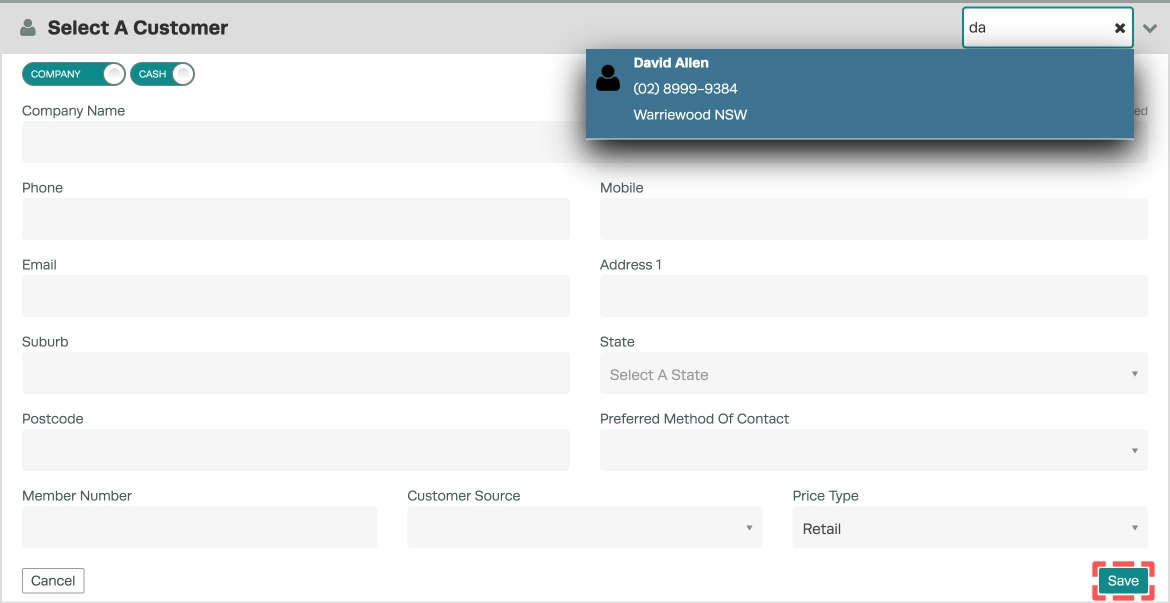
Task: Select David Allen from search results
Action: point(860,93)
